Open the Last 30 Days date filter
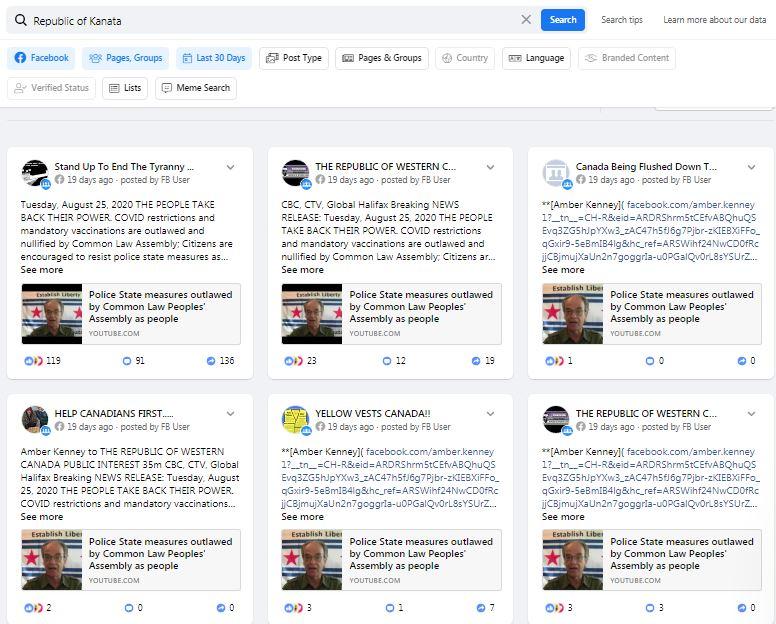This screenshot has height=624, width=776. click(x=214, y=58)
